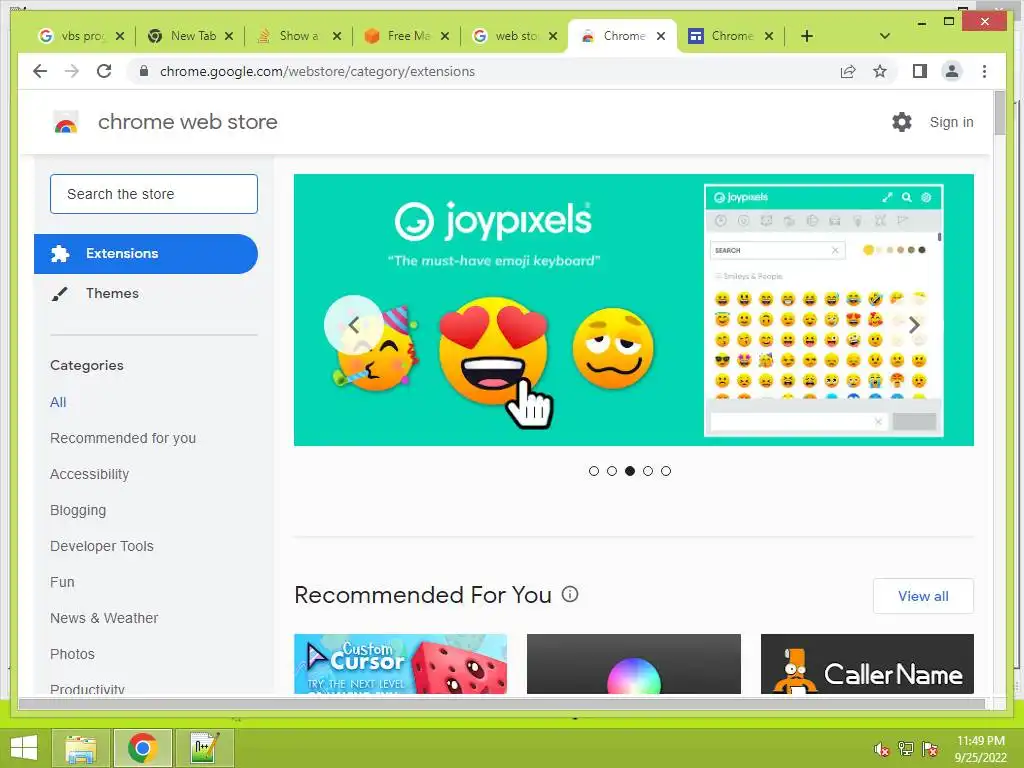Click the Action Center flag tray icon
Image resolution: width=1024 pixels, height=768 pixels.
point(930,749)
